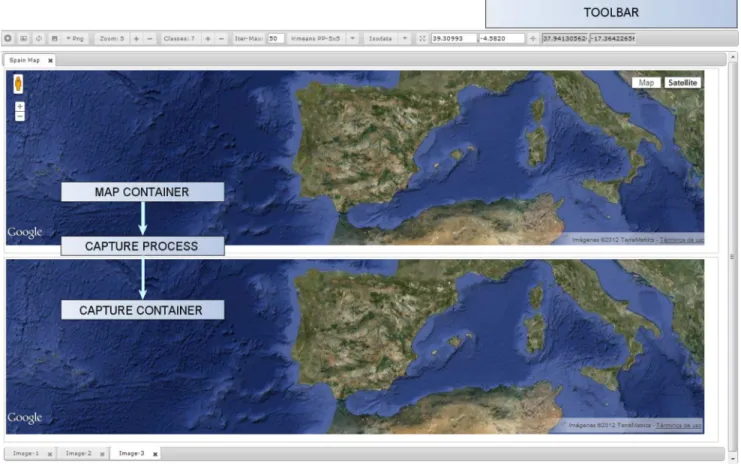This screenshot has height=464, width=741.
Task: Switch the map to Satellite view
Action: point(682,83)
